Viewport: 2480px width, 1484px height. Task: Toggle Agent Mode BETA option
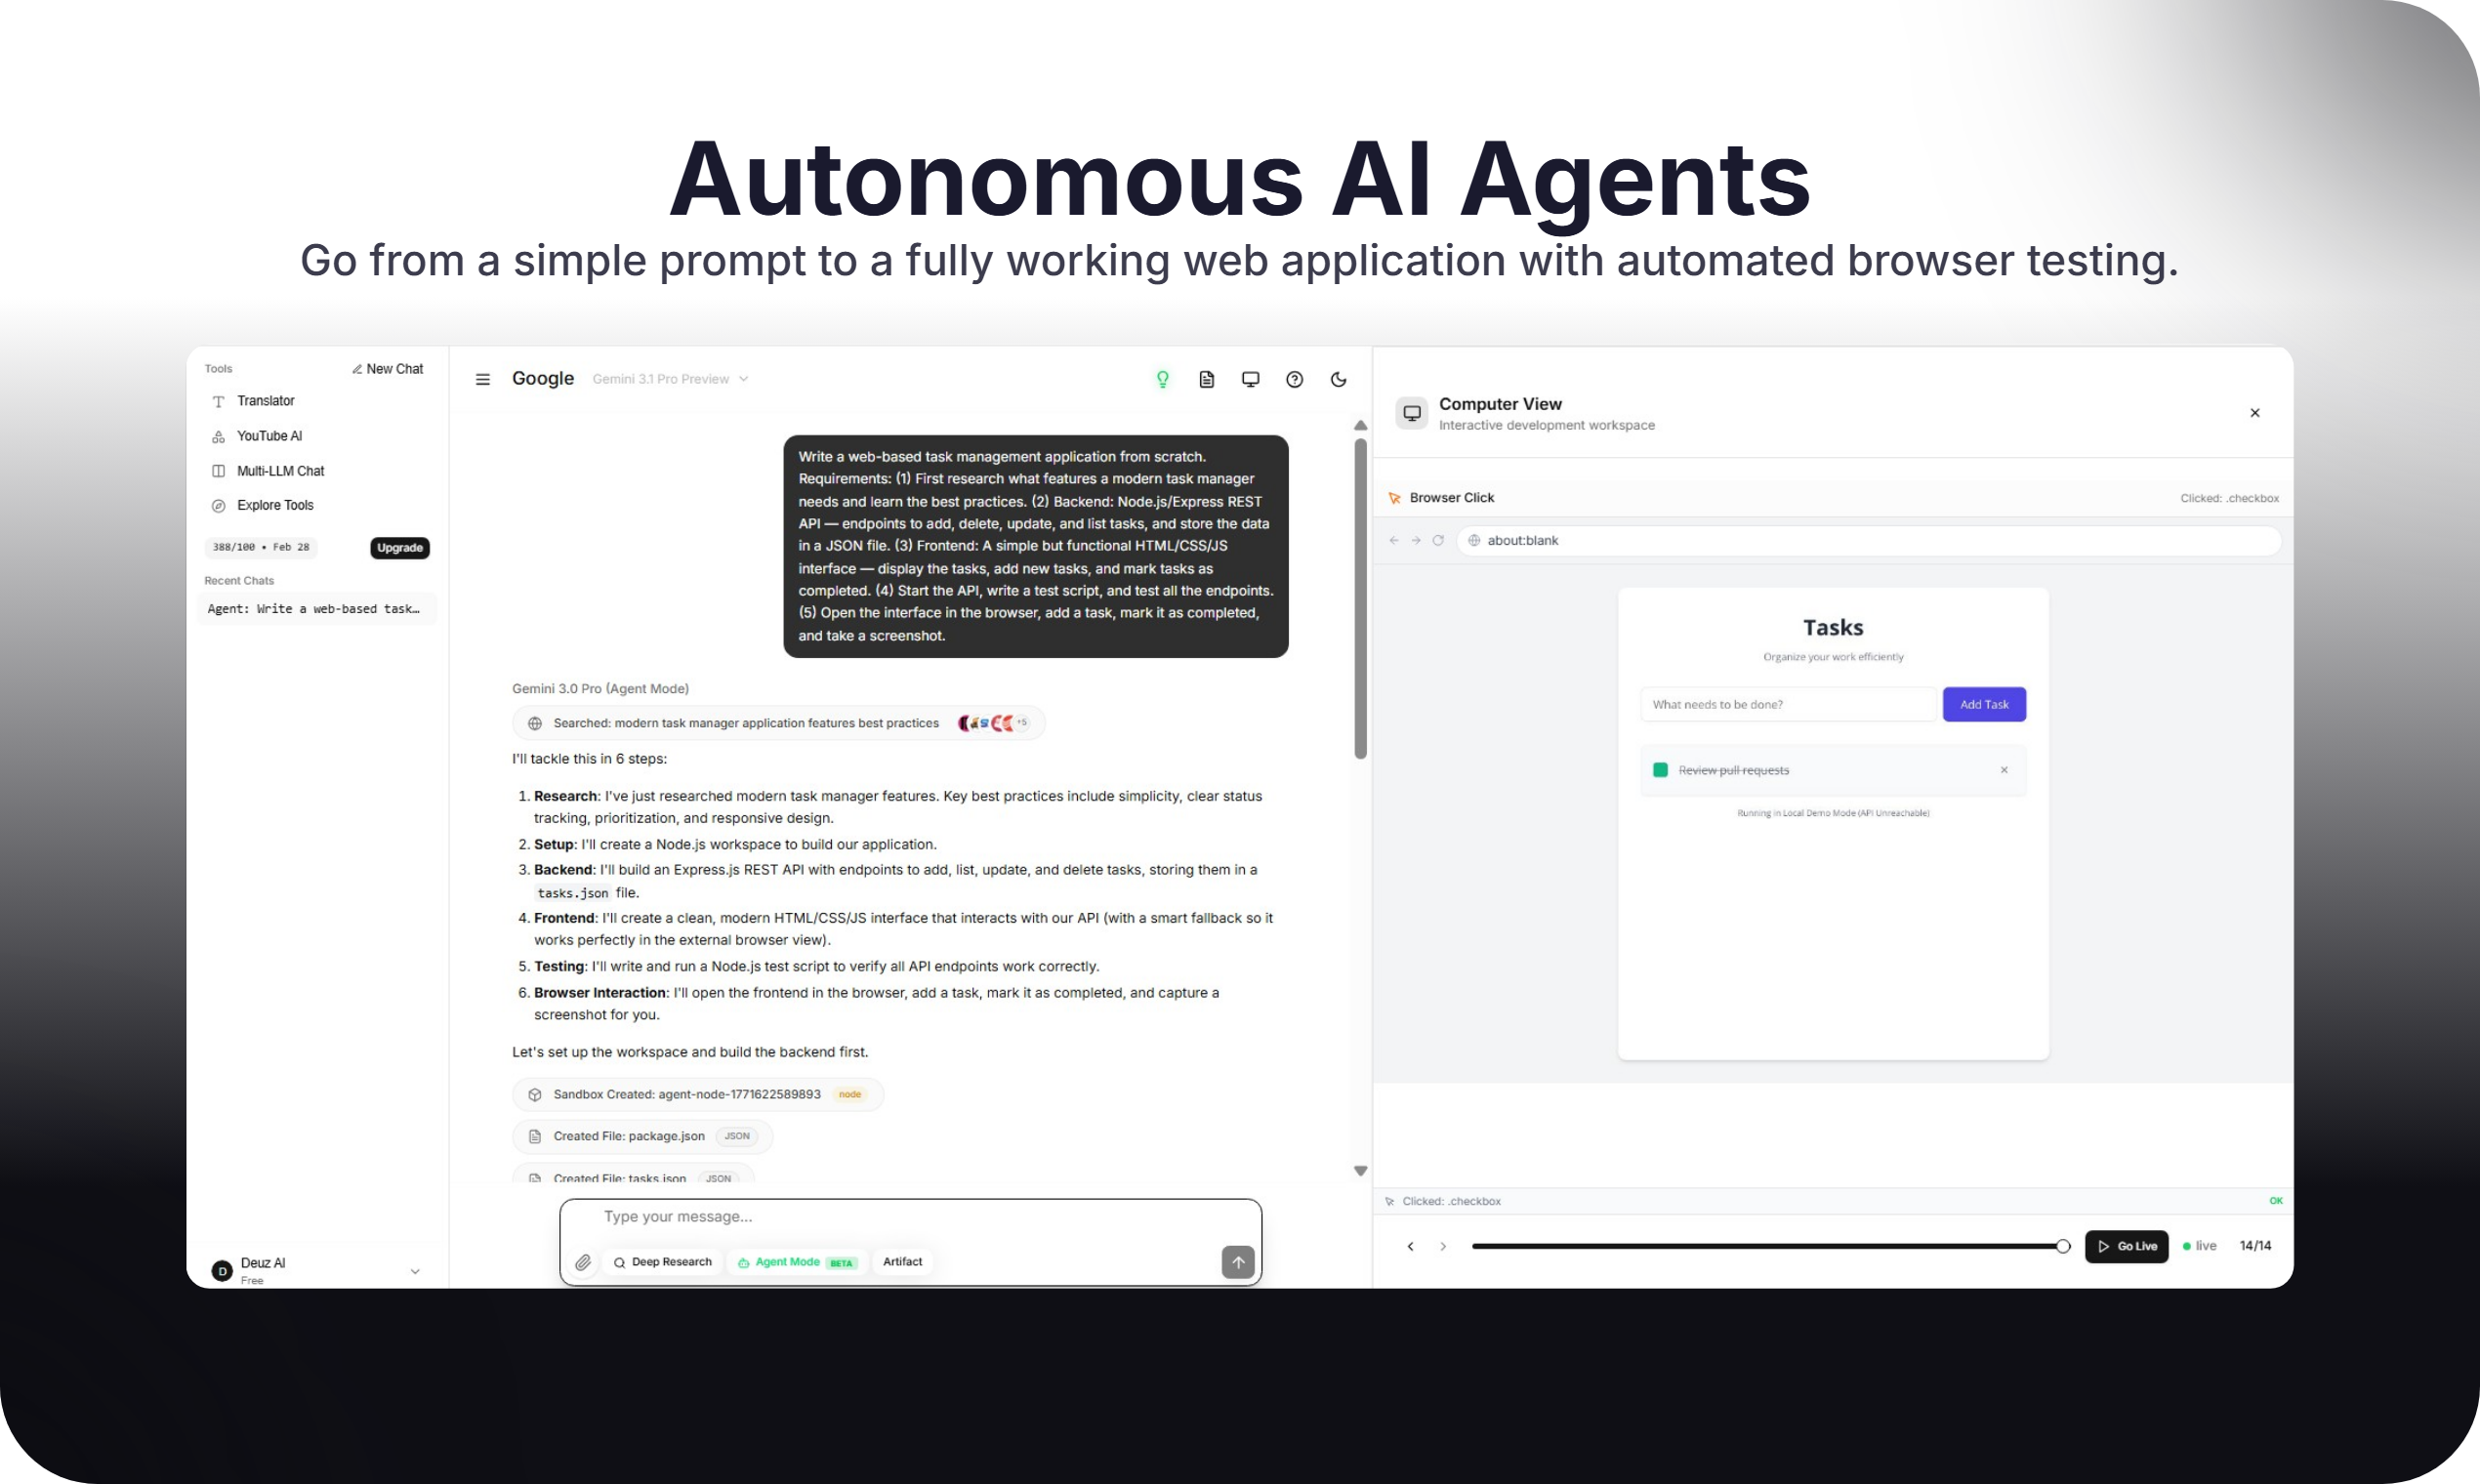[x=797, y=1262]
